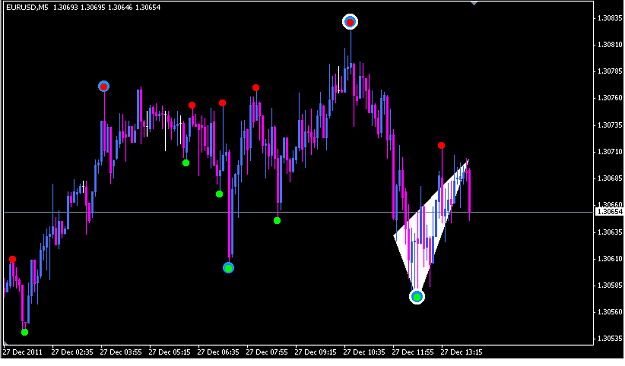Click the current price label 1.30654
The image size is (625, 366).
(609, 212)
